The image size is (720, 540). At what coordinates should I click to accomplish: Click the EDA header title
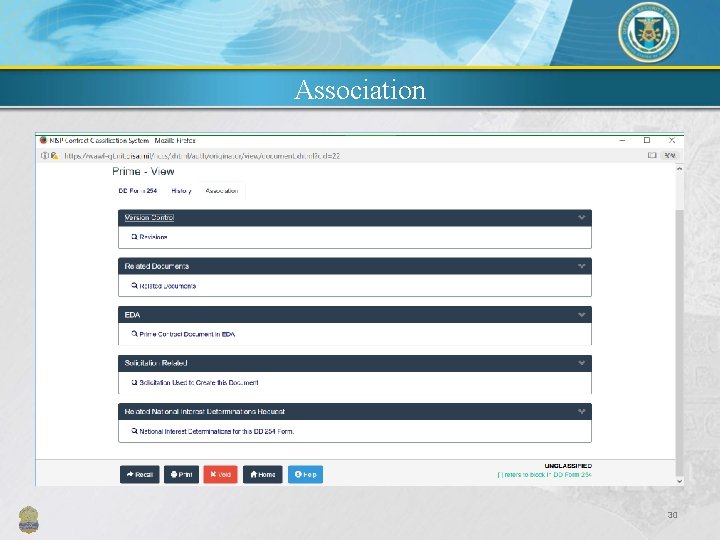point(132,315)
